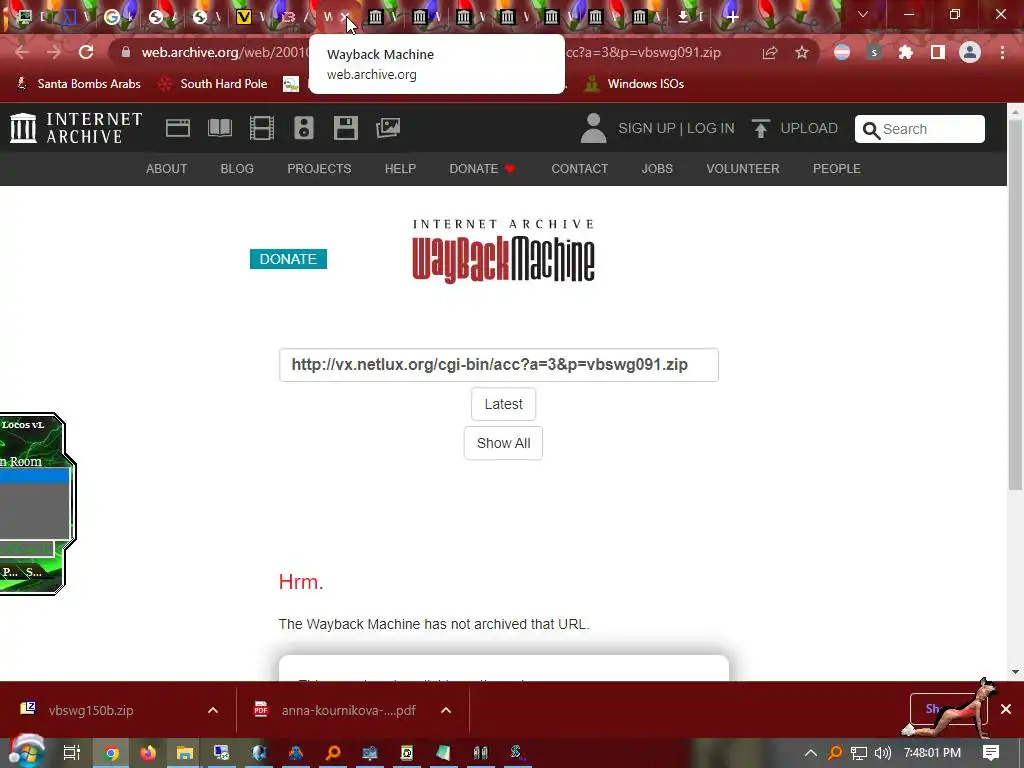
Task: Open Chrome extensions puzzle icon
Action: (906, 52)
